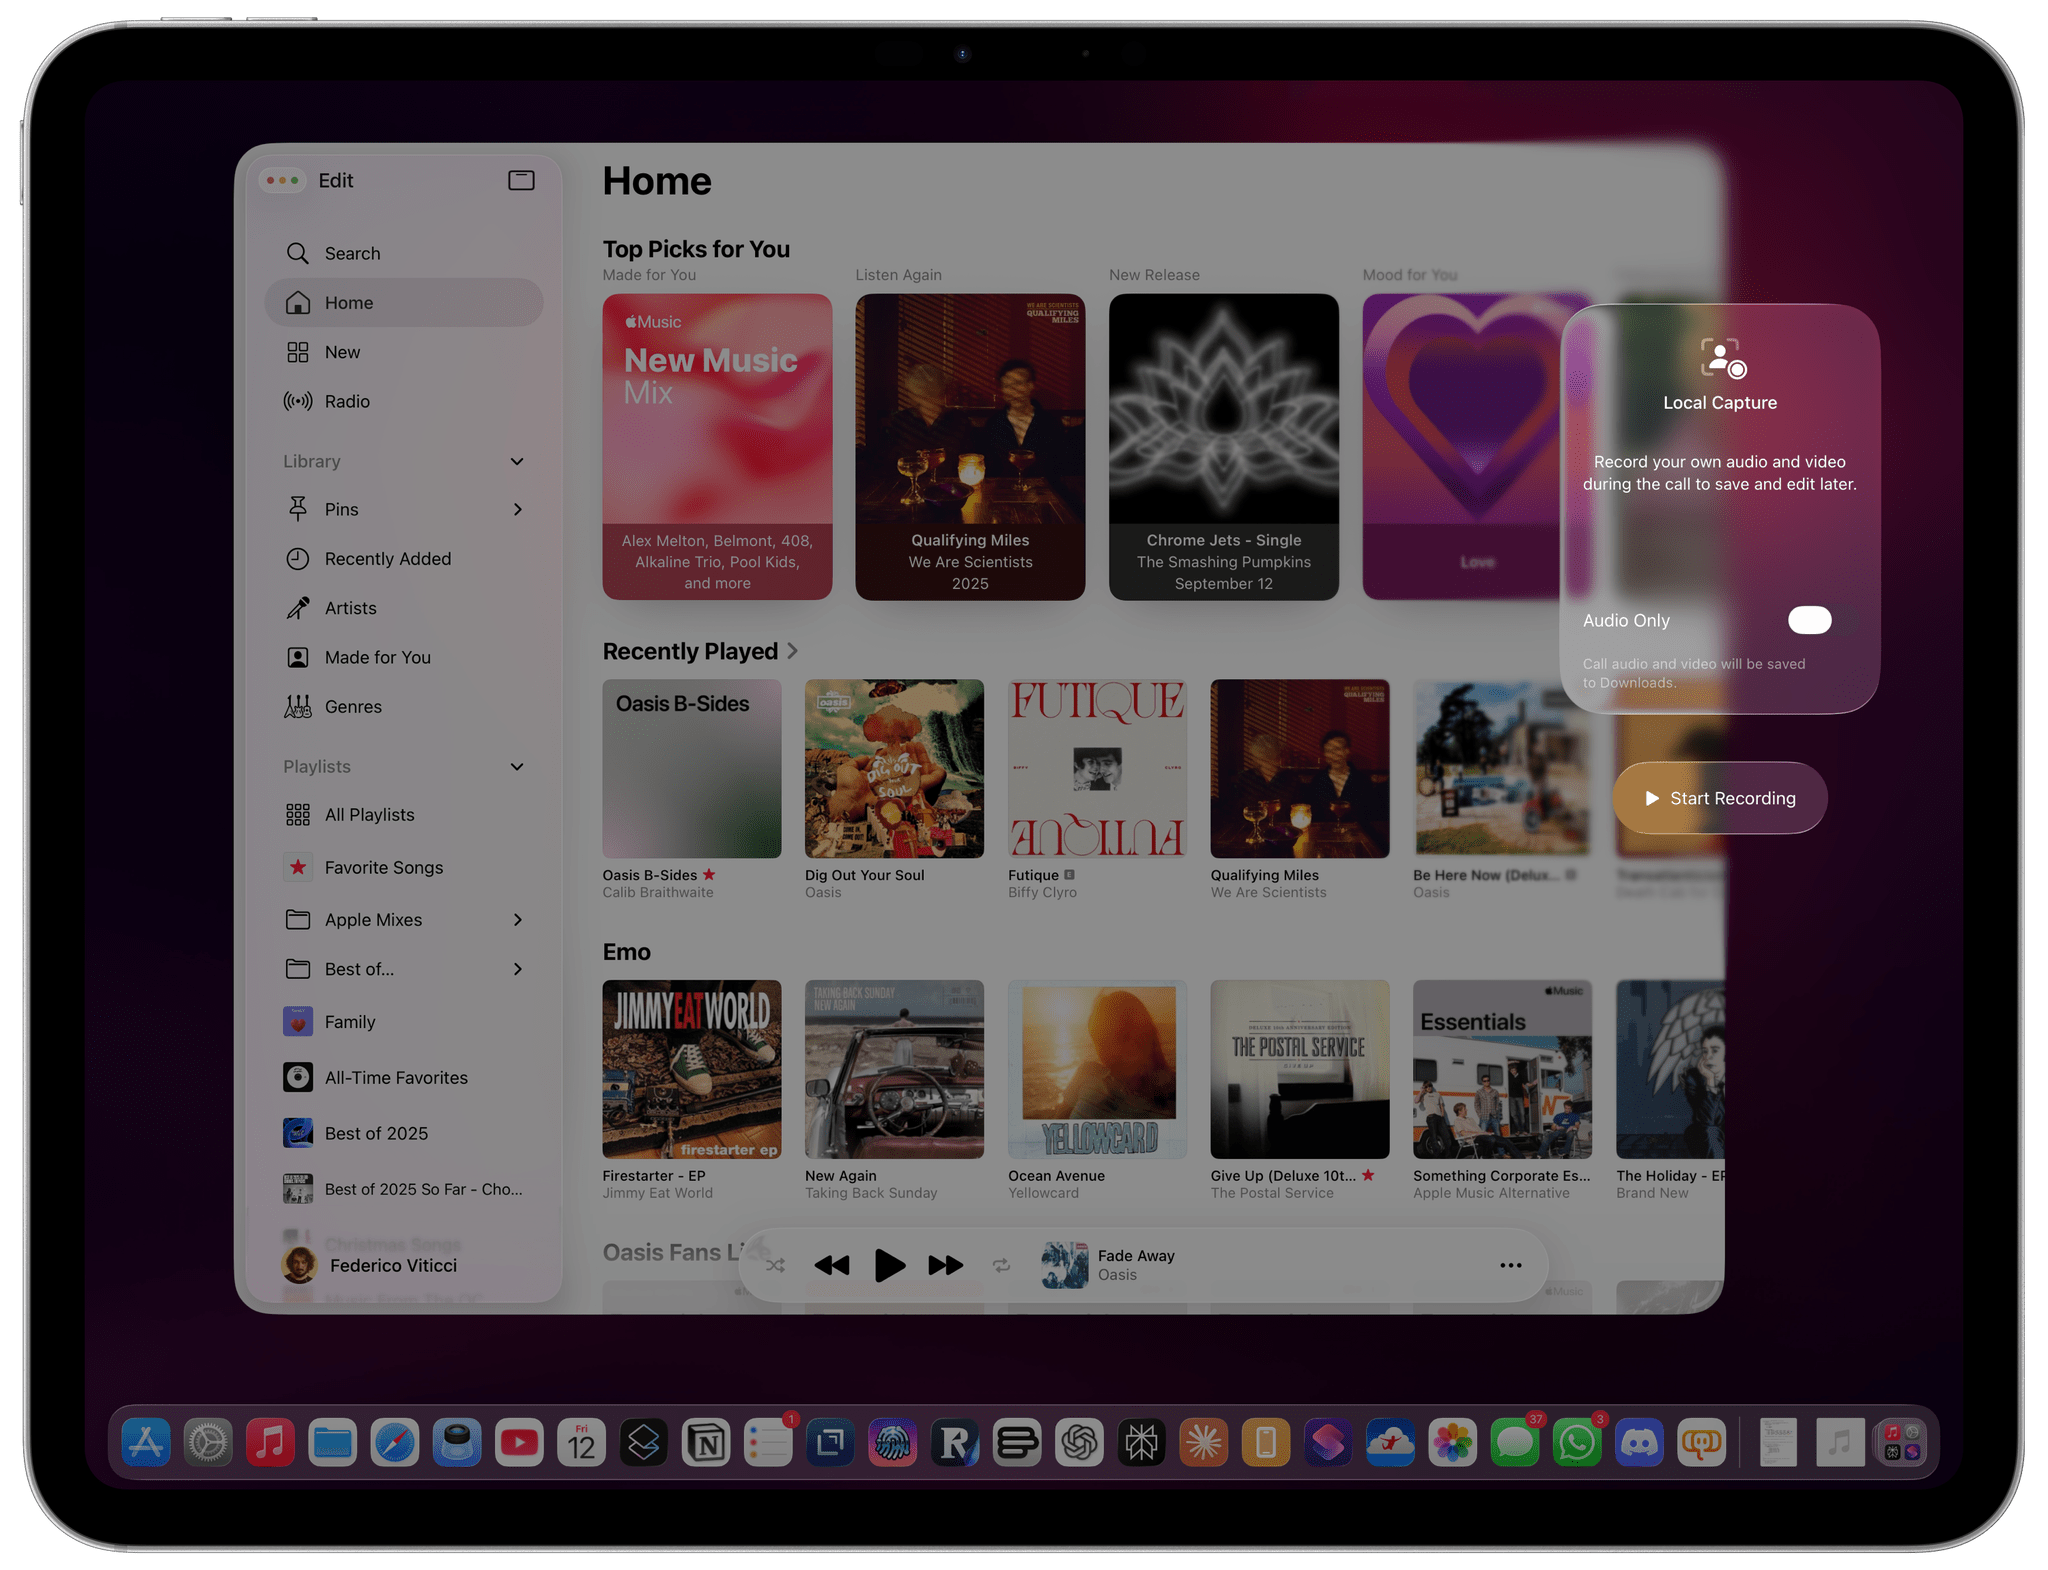Screen dimensions: 2048x1570
Task: Open the Favorite Songs playlist
Action: 383,867
